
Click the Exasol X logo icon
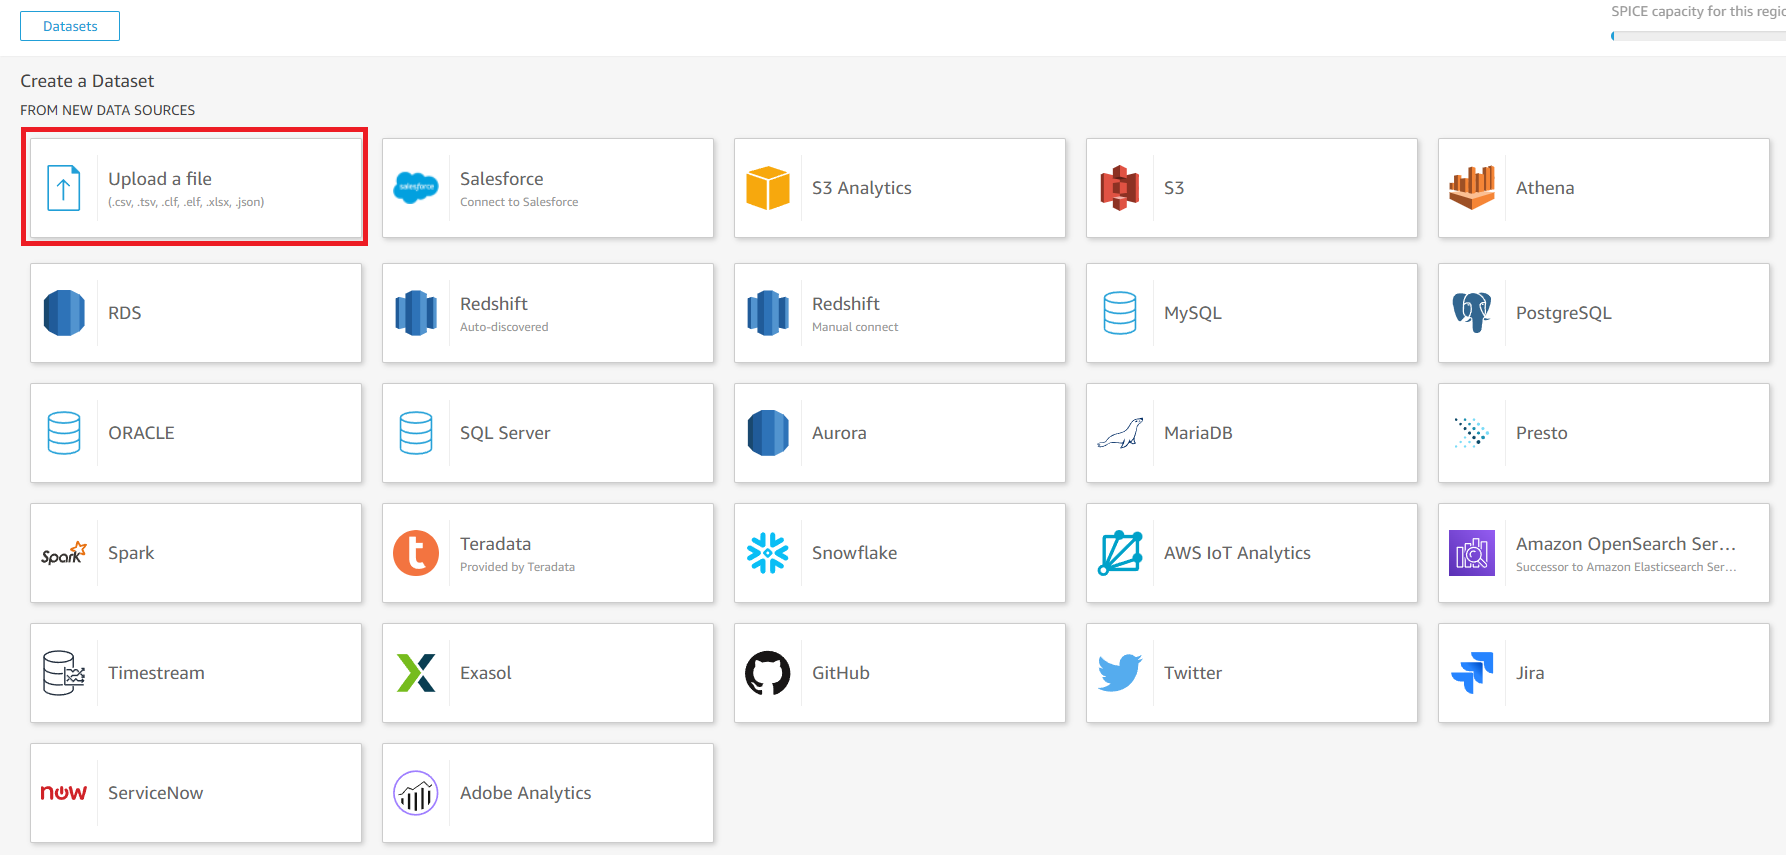[x=416, y=673]
